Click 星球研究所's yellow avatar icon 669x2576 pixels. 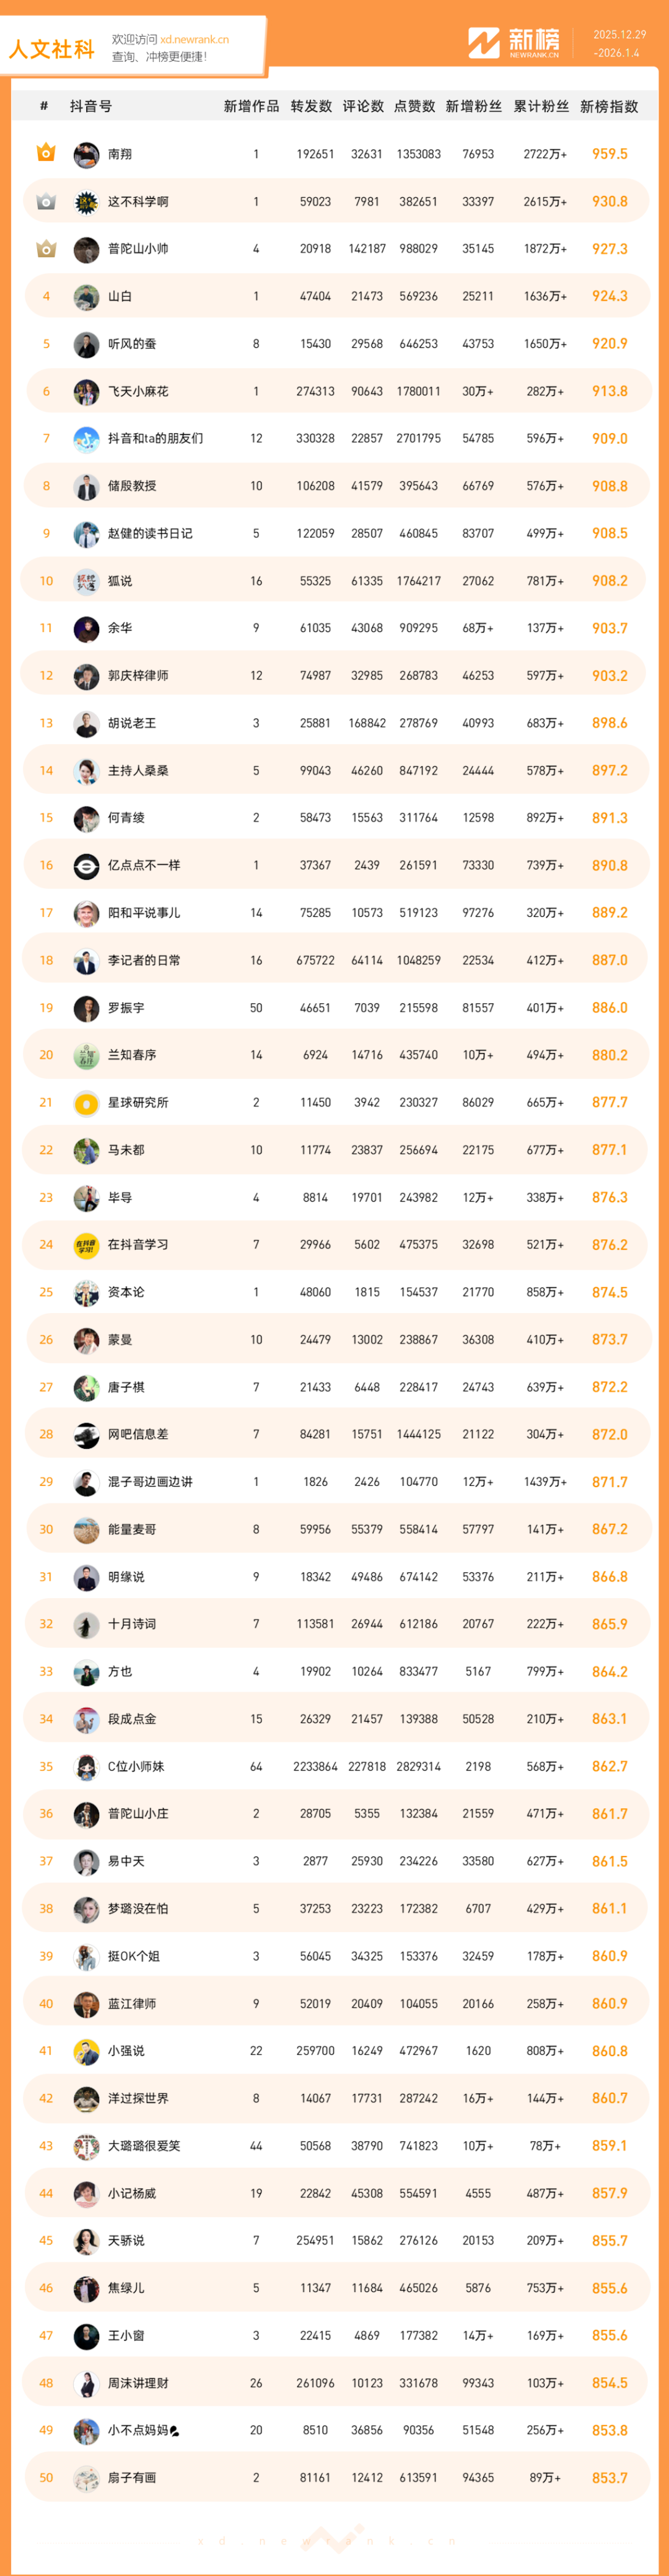86,1103
